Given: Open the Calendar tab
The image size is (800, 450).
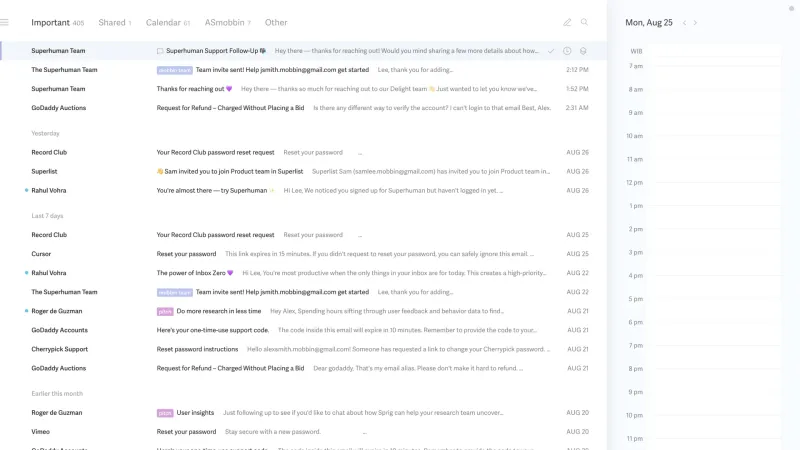Looking at the screenshot, I should point(168,22).
